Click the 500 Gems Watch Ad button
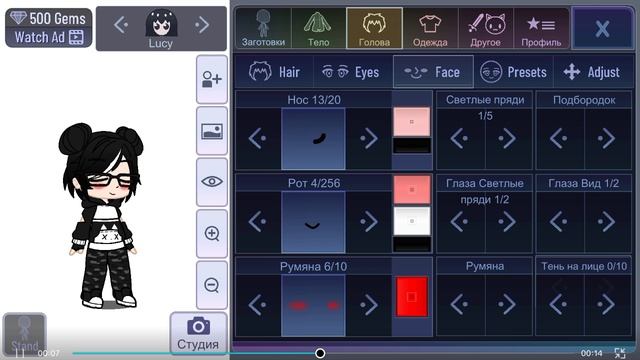 (49, 28)
